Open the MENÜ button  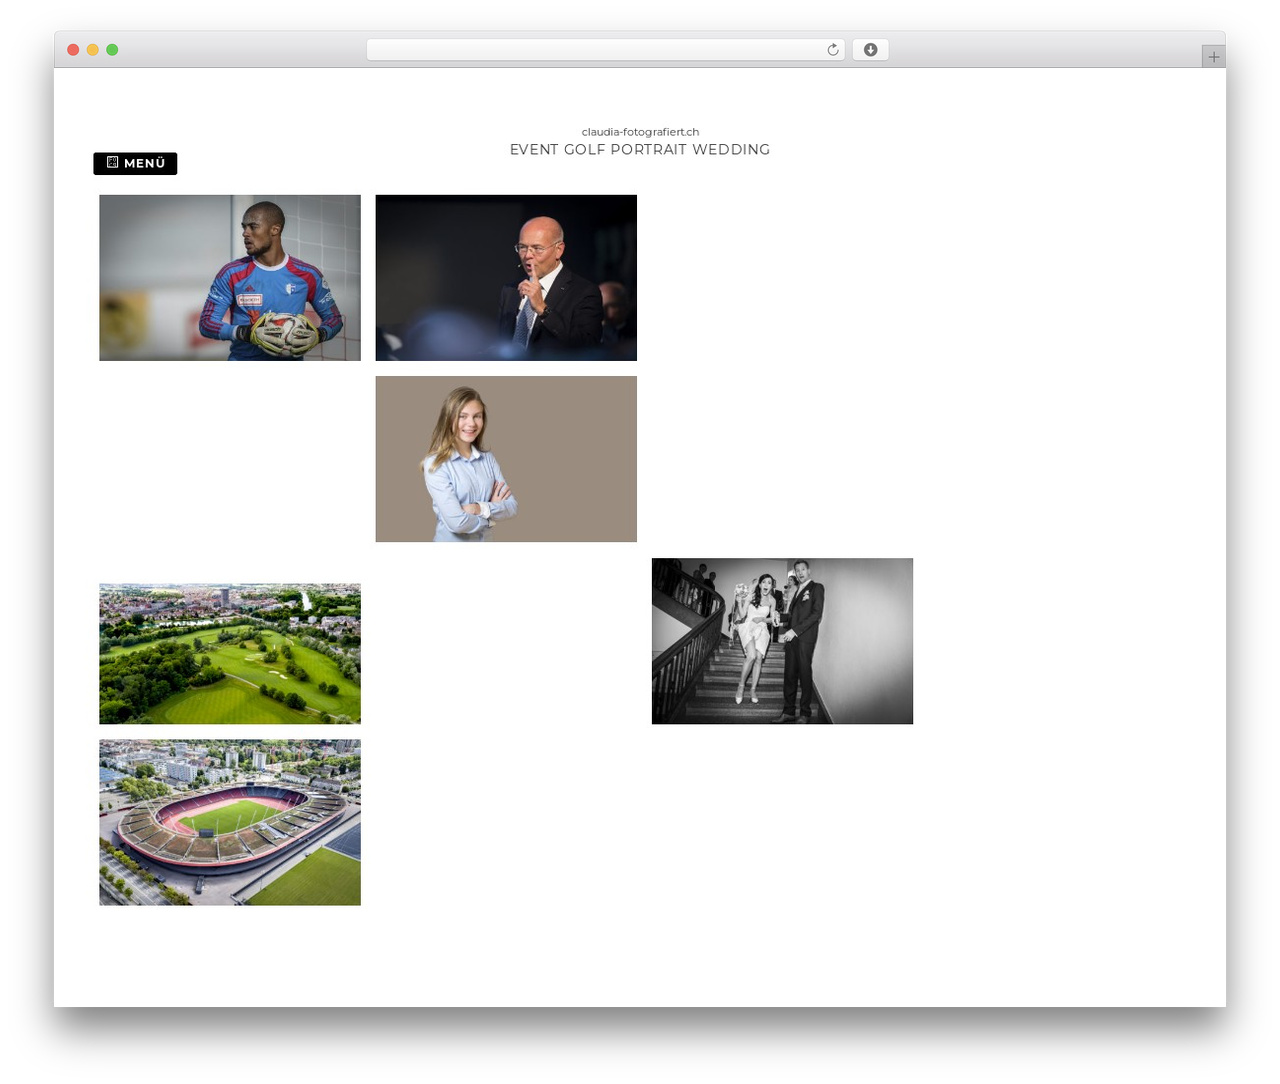(x=135, y=163)
